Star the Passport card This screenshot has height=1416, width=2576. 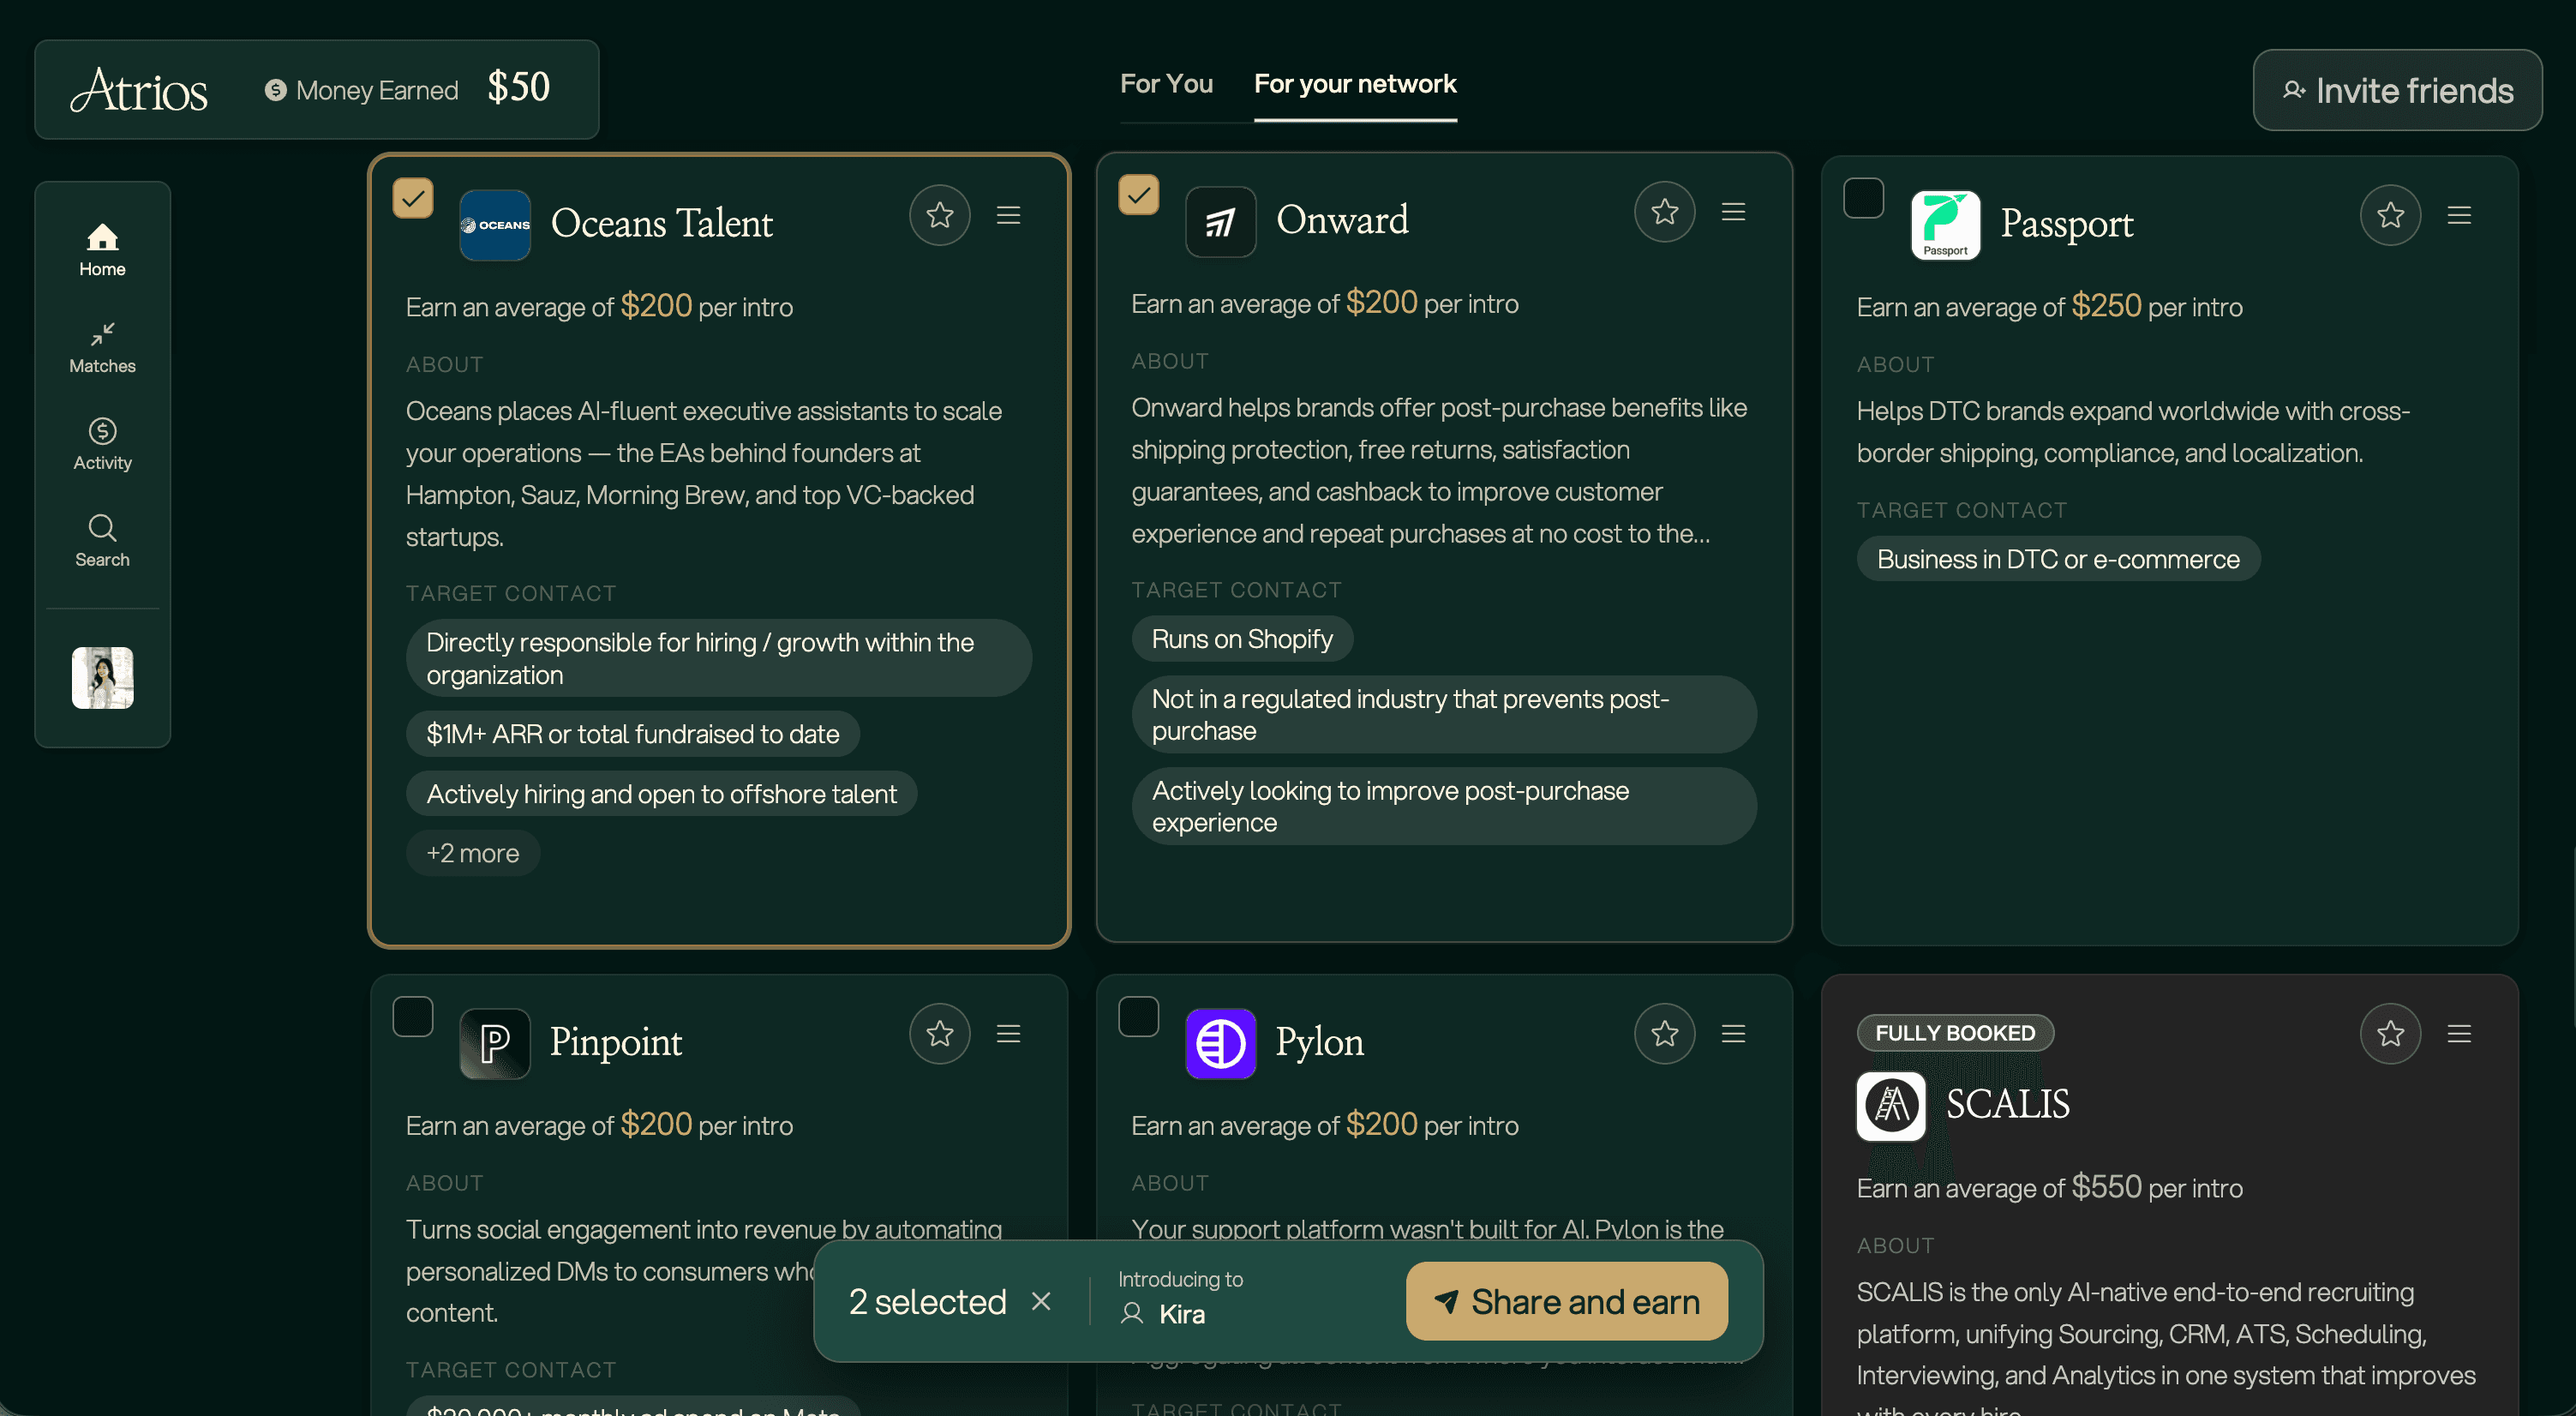[2390, 215]
